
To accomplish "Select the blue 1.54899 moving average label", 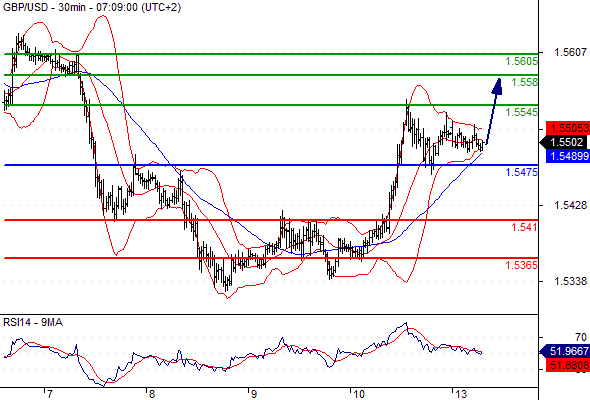I will (568, 156).
